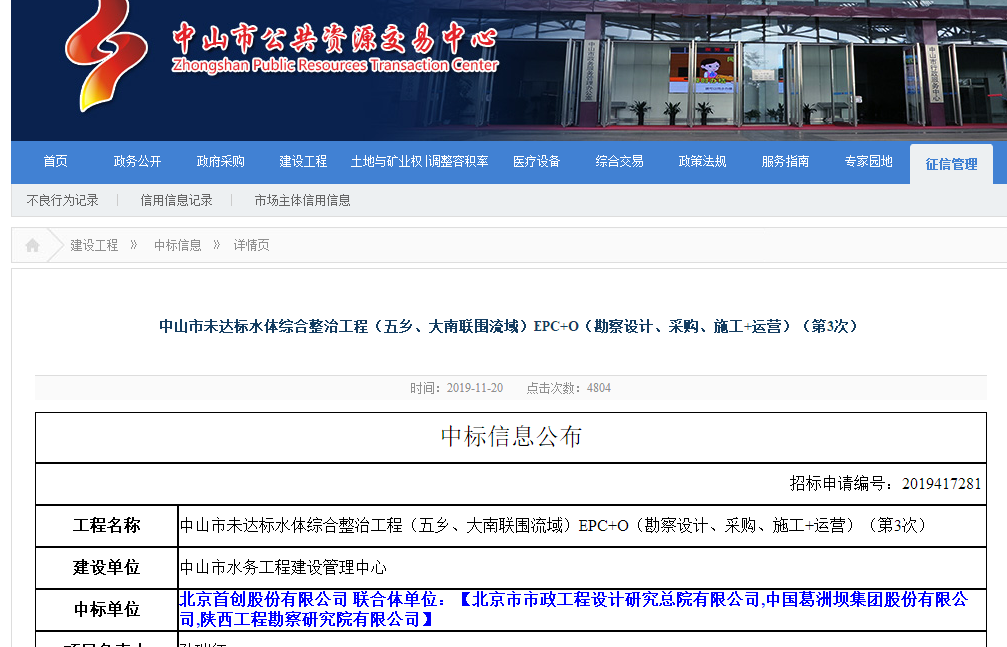Click 详情页 in the breadcrumb
1007x647 pixels.
click(251, 245)
